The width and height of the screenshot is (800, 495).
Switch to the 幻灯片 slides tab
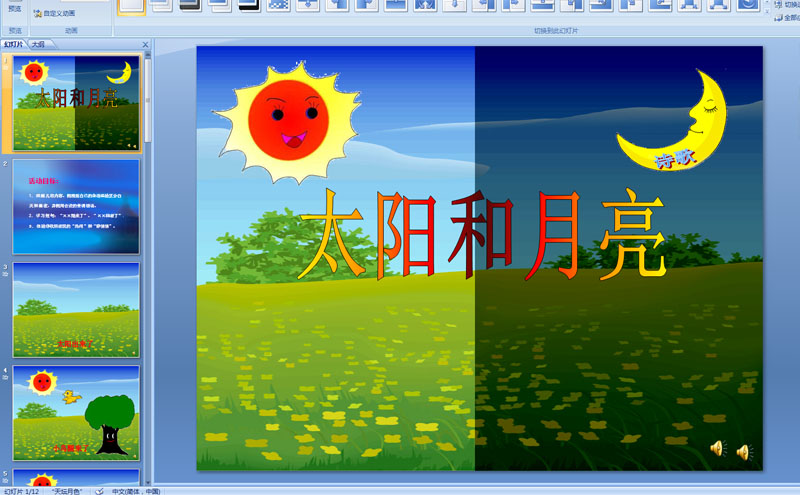[14, 44]
